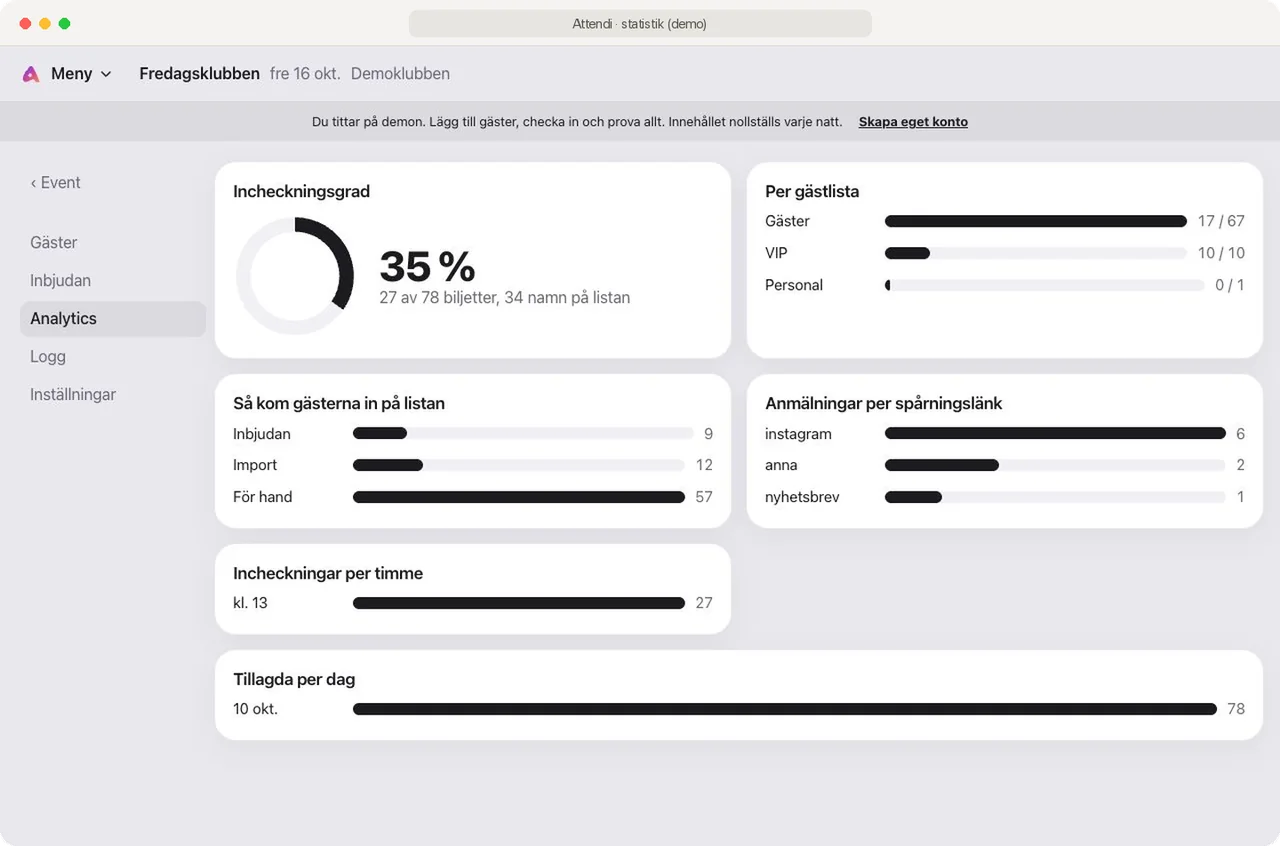This screenshot has width=1280, height=846.
Task: Click the Så kom gästerna in heading
Action: (339, 403)
